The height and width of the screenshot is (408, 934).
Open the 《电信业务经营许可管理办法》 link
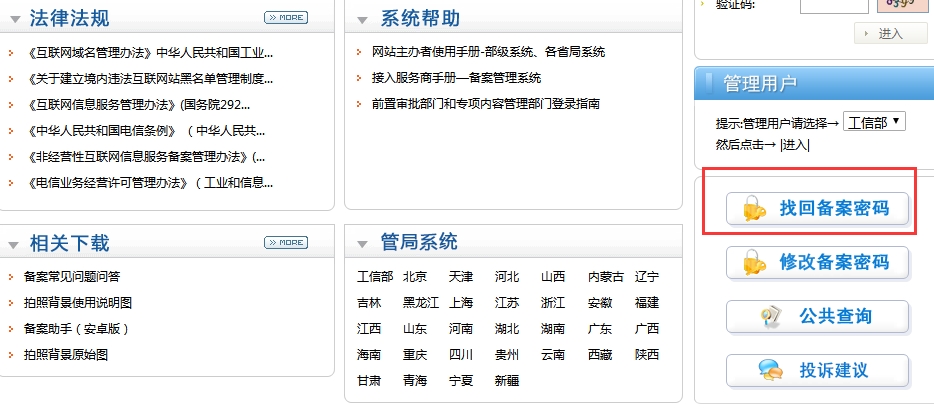152,182
